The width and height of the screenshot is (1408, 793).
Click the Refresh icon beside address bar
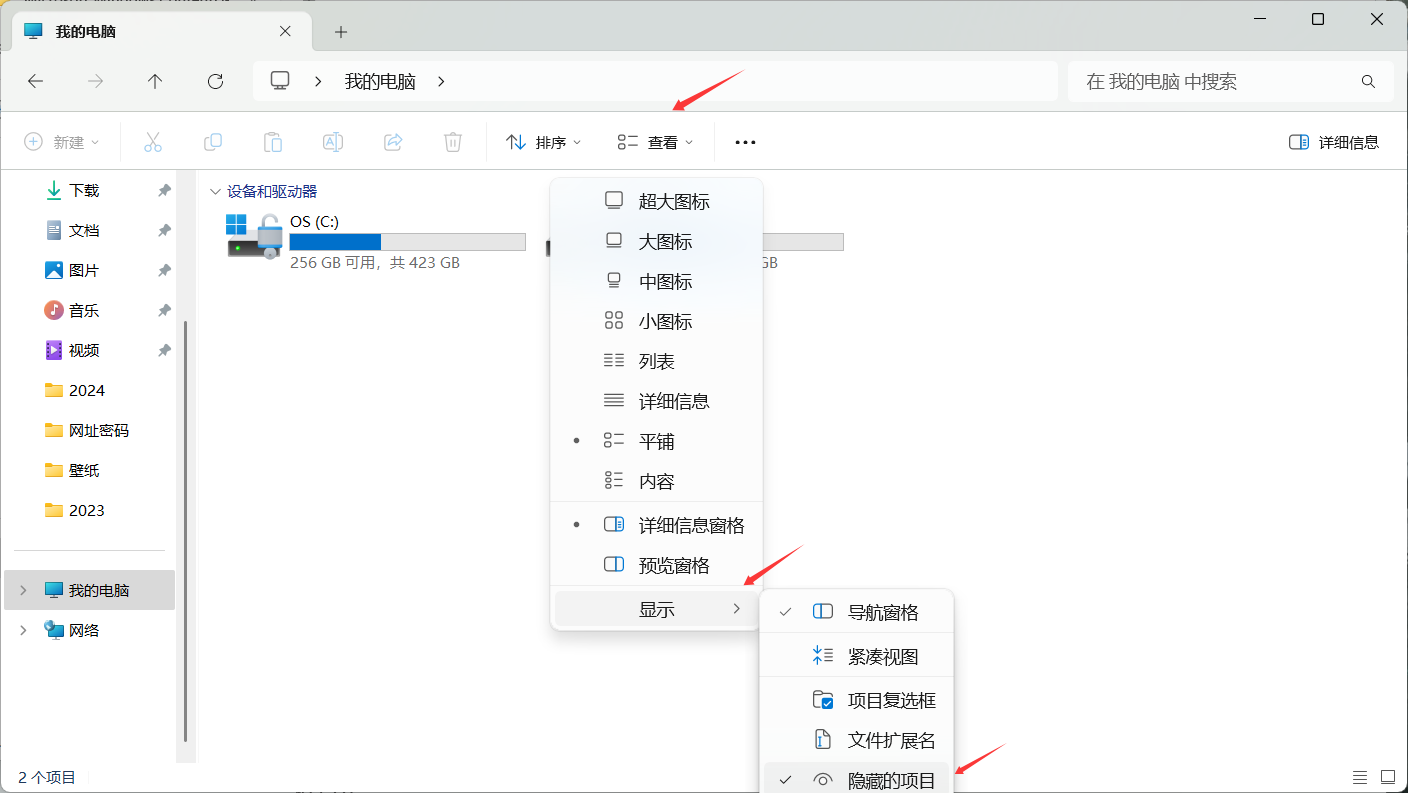215,82
